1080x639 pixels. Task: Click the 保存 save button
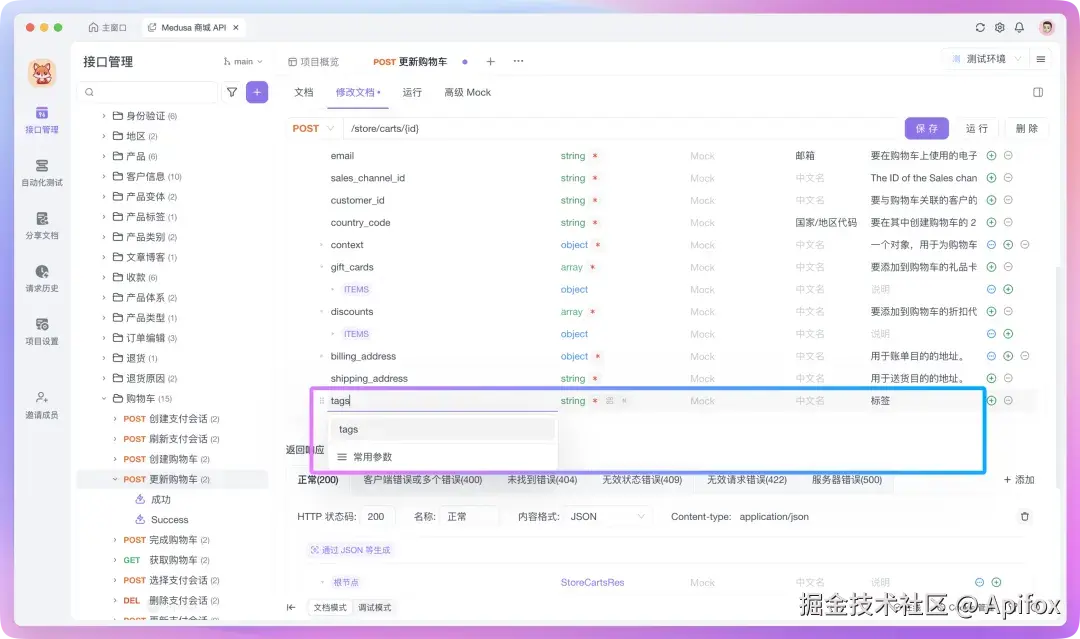[926, 128]
